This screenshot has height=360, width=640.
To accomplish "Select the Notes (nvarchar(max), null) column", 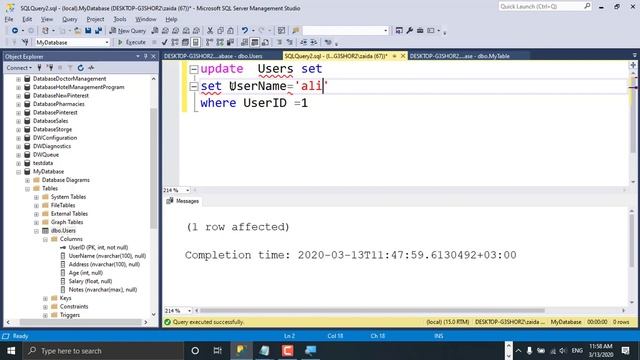I will pos(103,290).
